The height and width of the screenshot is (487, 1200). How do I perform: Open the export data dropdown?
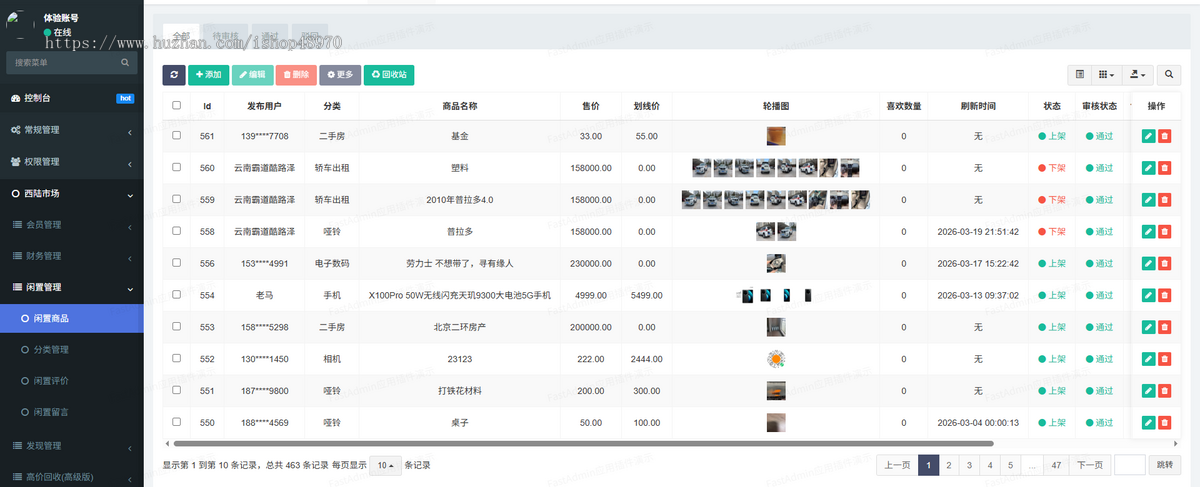click(x=1137, y=74)
